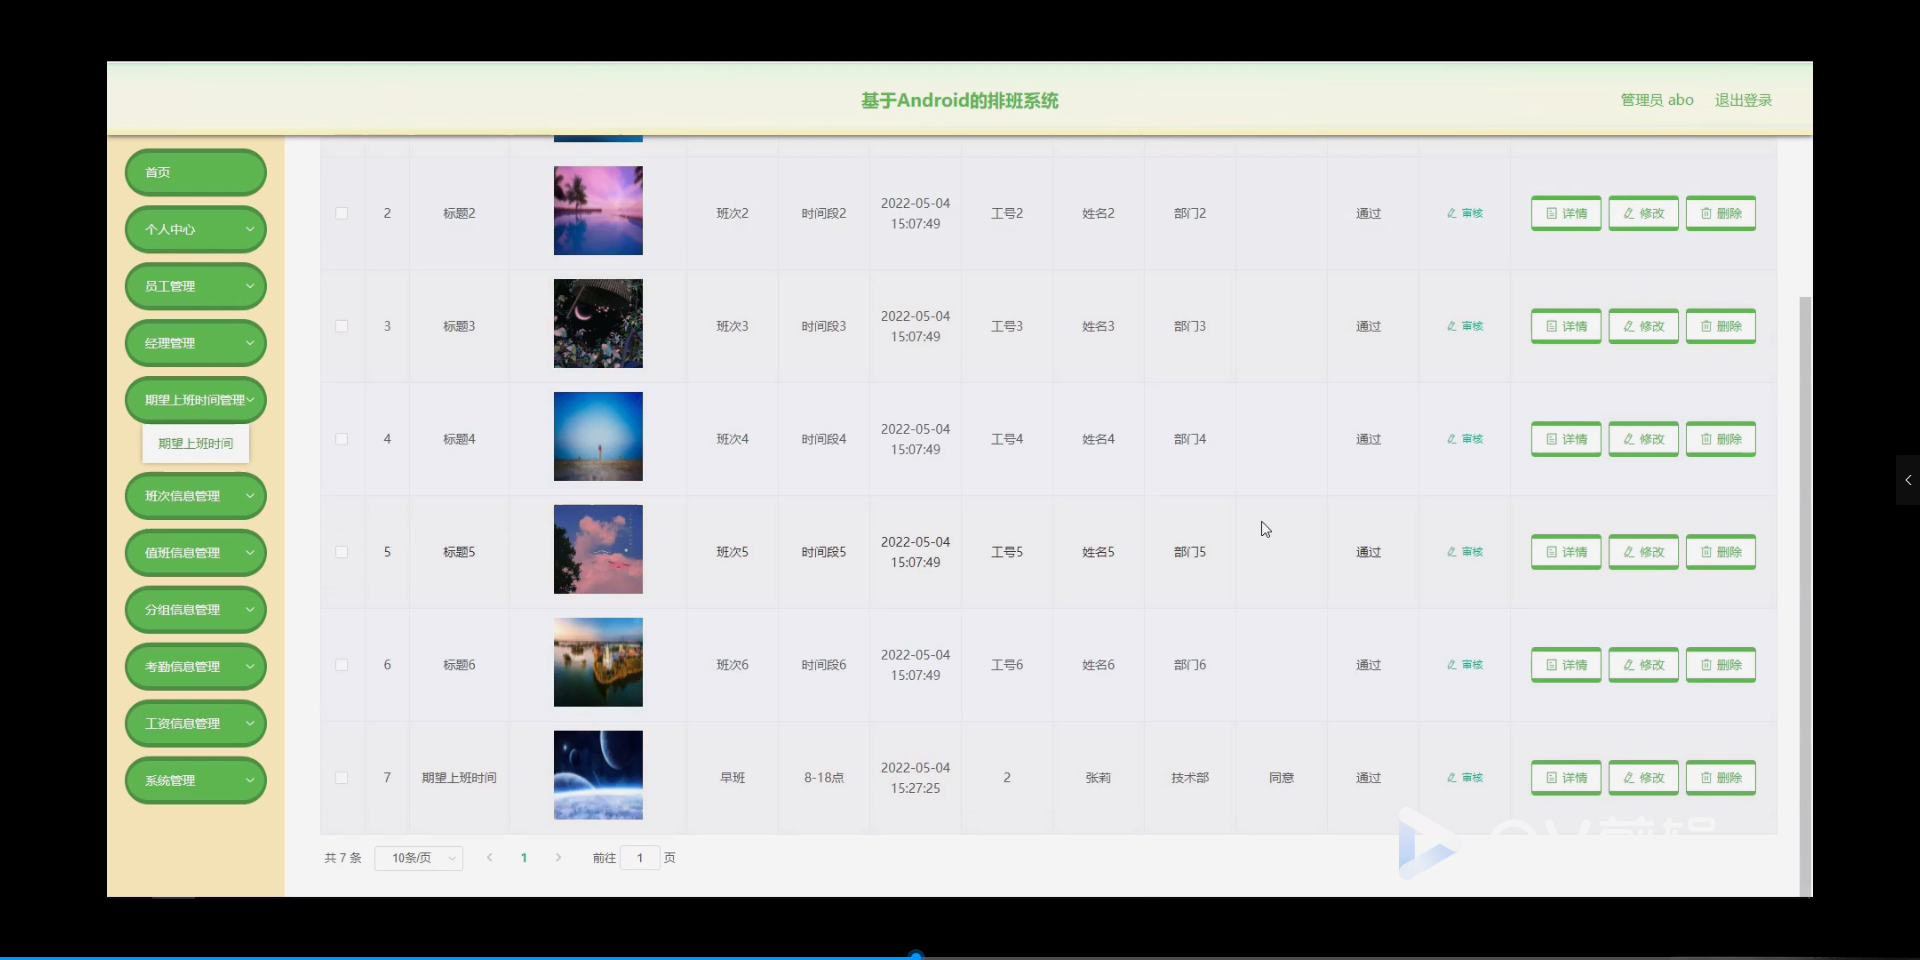
Task: Tick the checkbox on row 2
Action: point(342,212)
